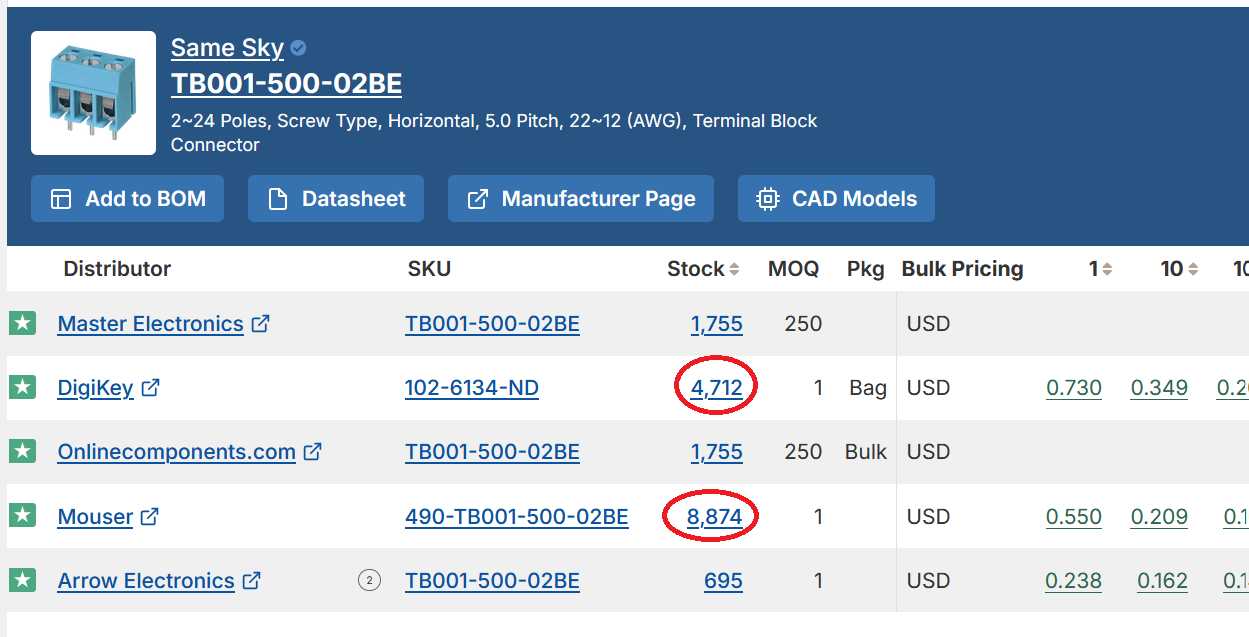Open the CAD Models button

point(836,199)
